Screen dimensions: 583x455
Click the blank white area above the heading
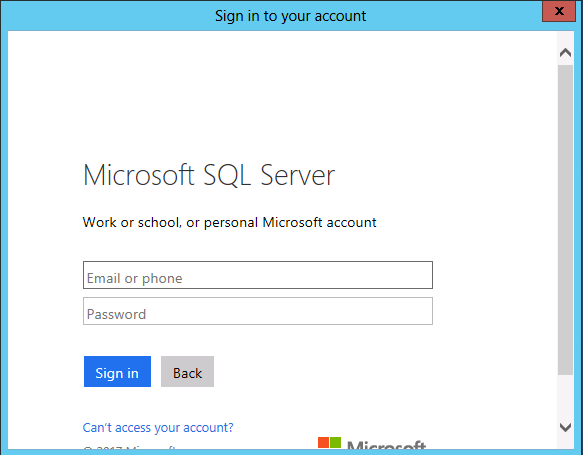pos(283,97)
